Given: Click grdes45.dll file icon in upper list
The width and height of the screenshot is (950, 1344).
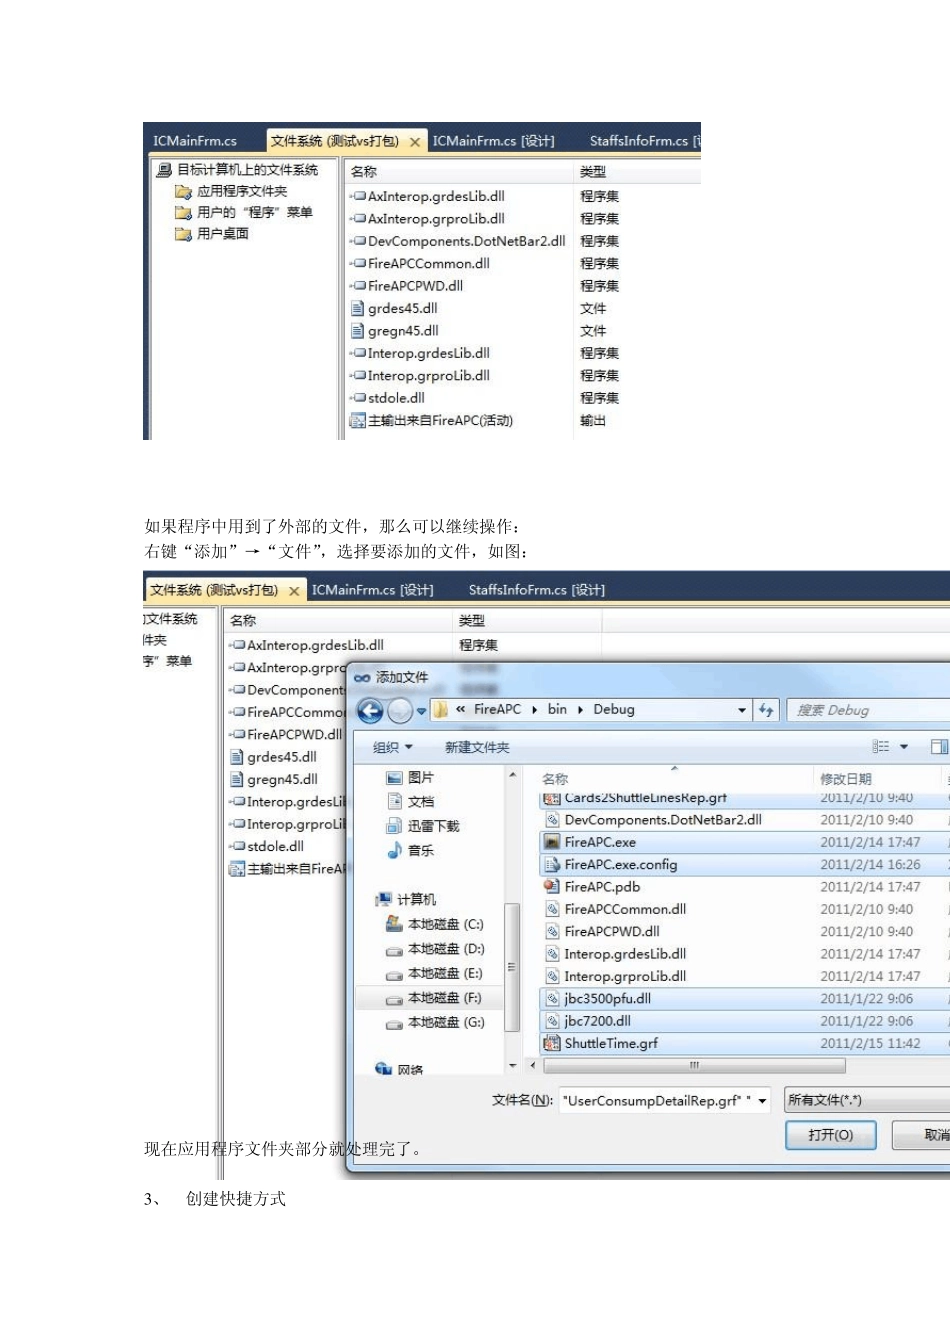Looking at the screenshot, I should click(x=357, y=308).
